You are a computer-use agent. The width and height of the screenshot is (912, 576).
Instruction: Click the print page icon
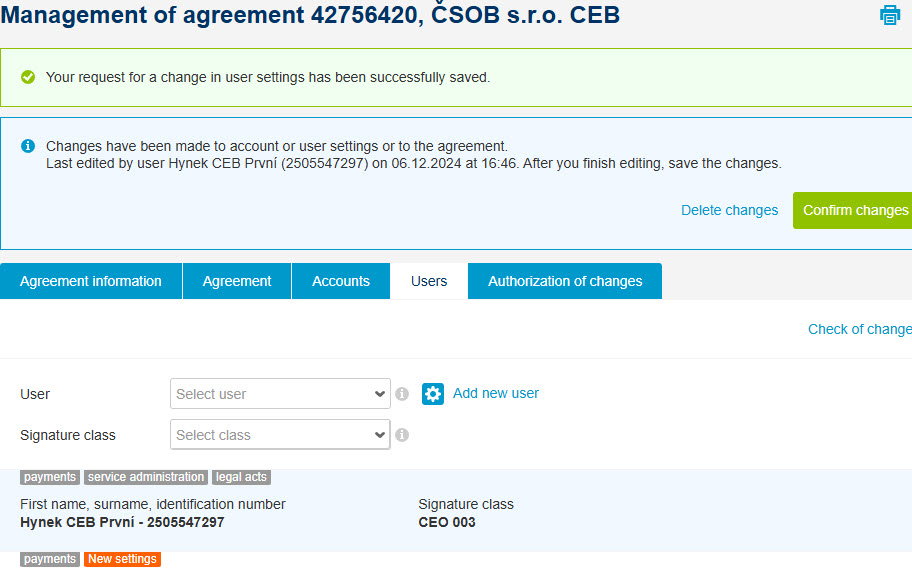click(x=889, y=15)
